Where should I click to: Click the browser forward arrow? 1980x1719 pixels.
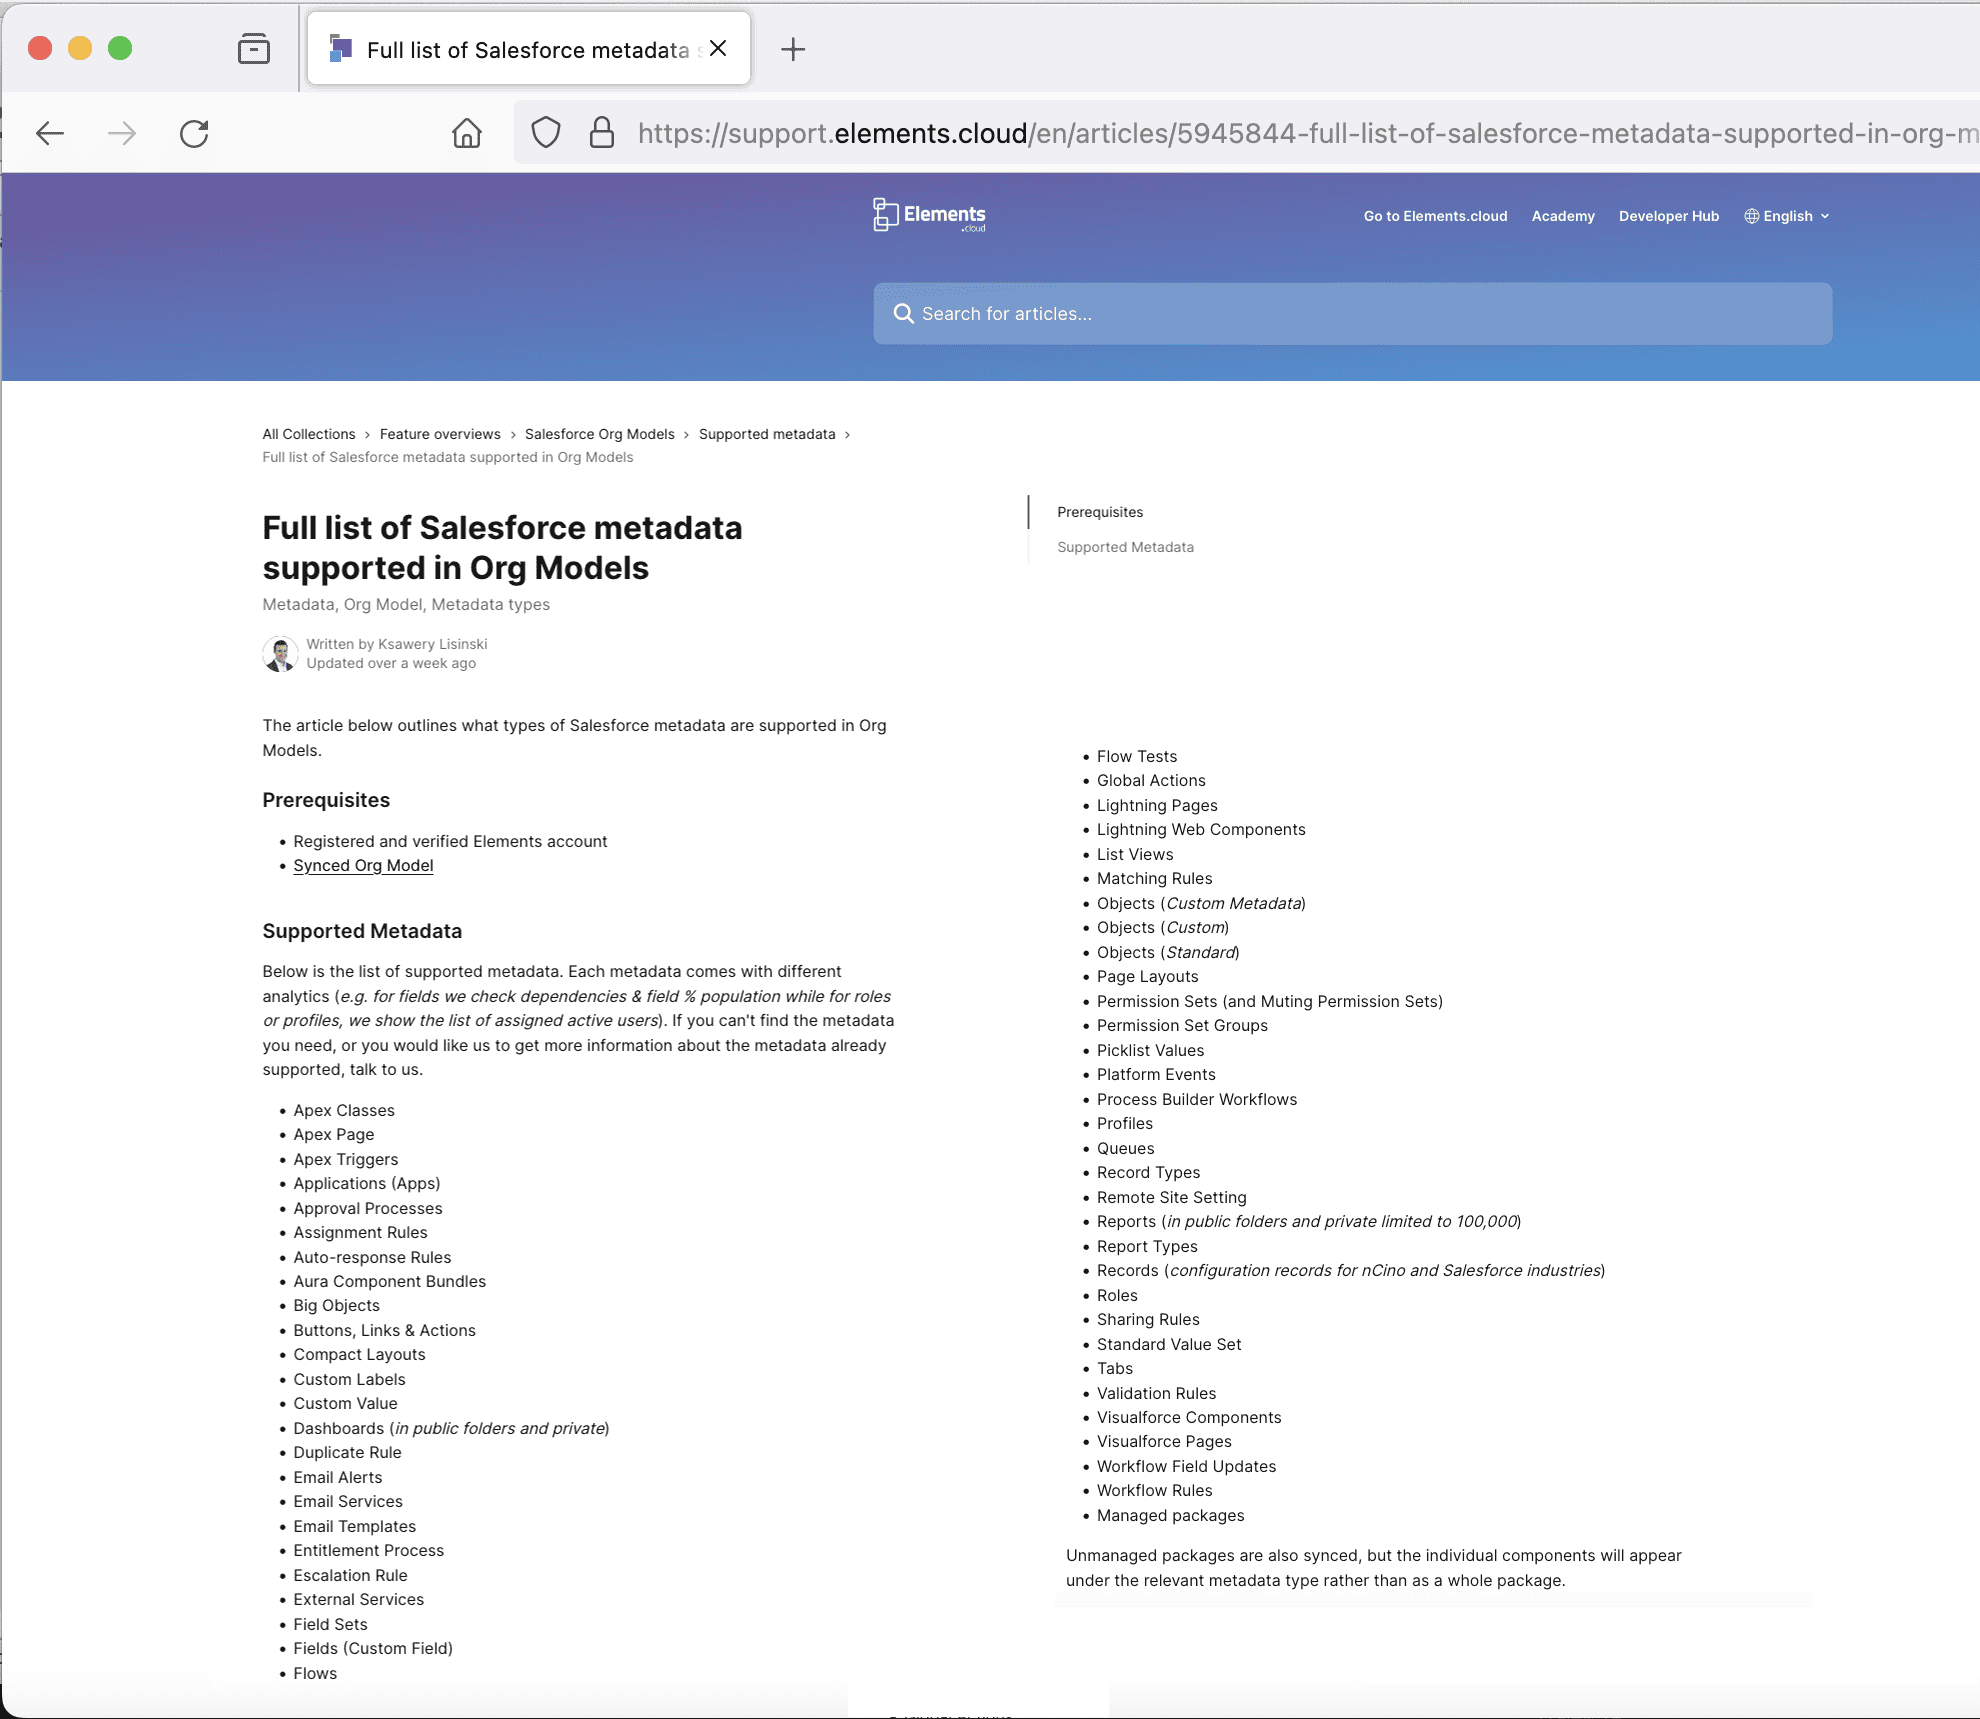122,133
